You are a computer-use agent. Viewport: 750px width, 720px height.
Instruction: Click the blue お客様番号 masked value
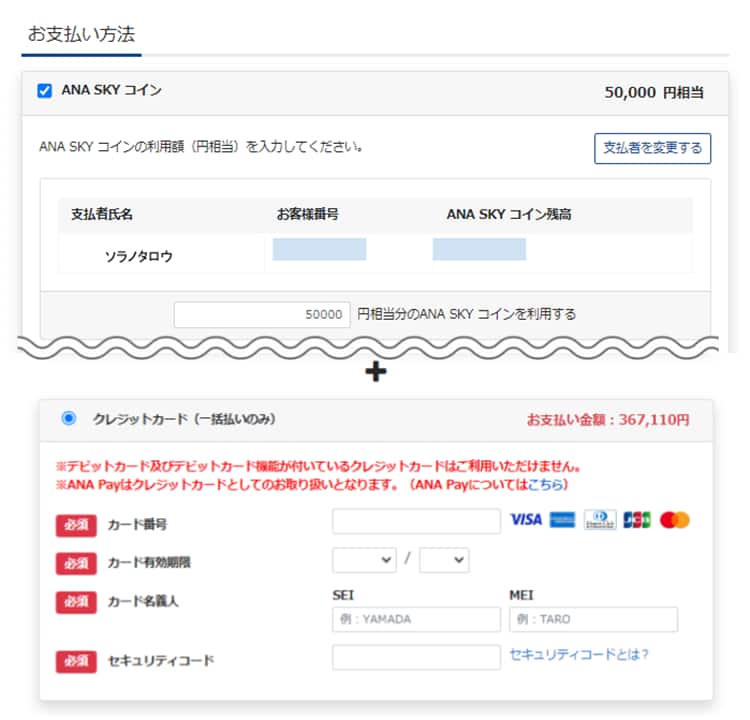pyautogui.click(x=319, y=250)
